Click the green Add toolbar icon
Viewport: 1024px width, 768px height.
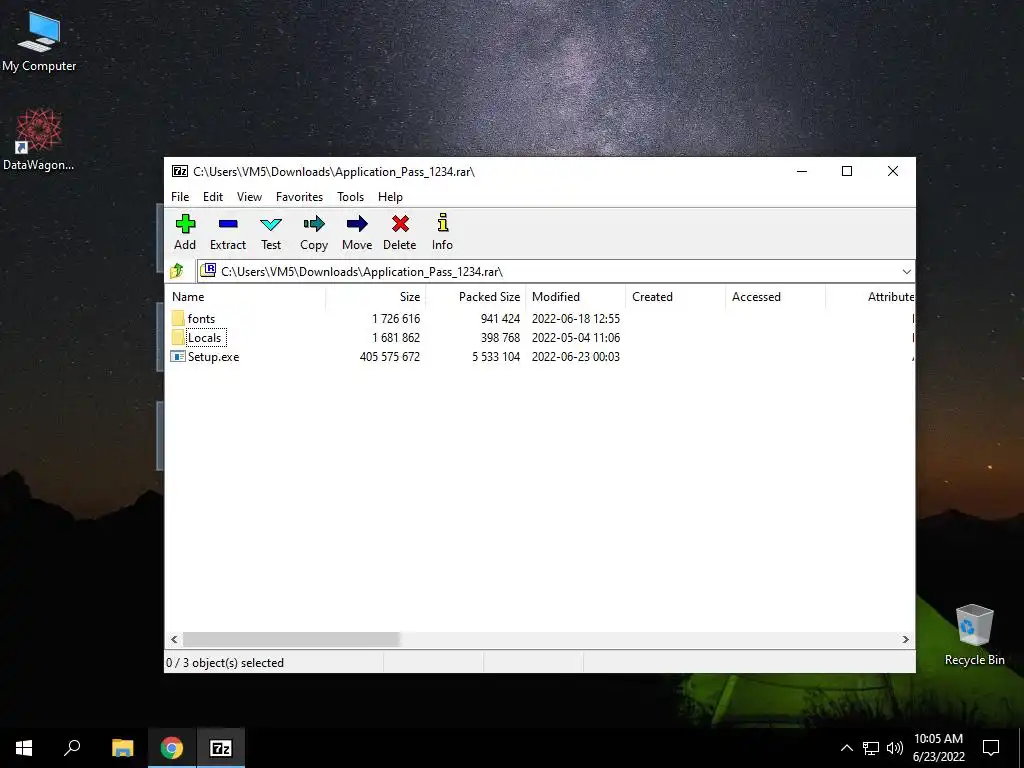click(185, 224)
